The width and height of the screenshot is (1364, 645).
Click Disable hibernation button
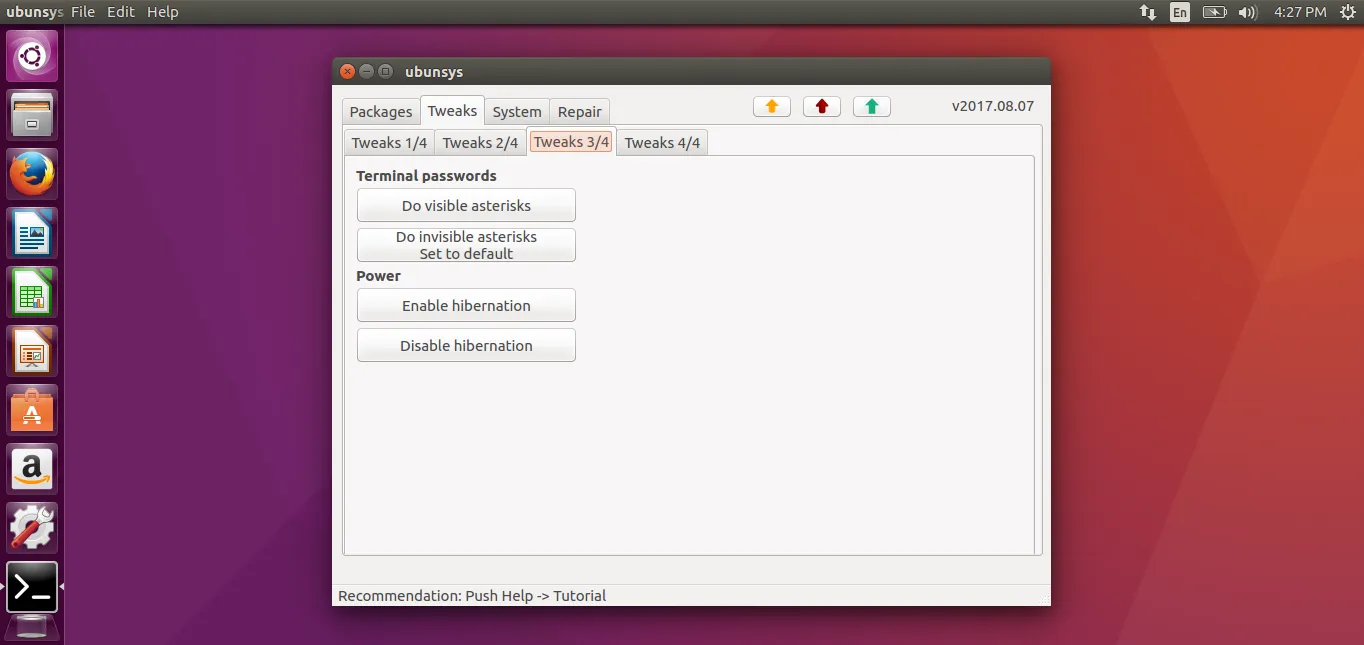[466, 346]
